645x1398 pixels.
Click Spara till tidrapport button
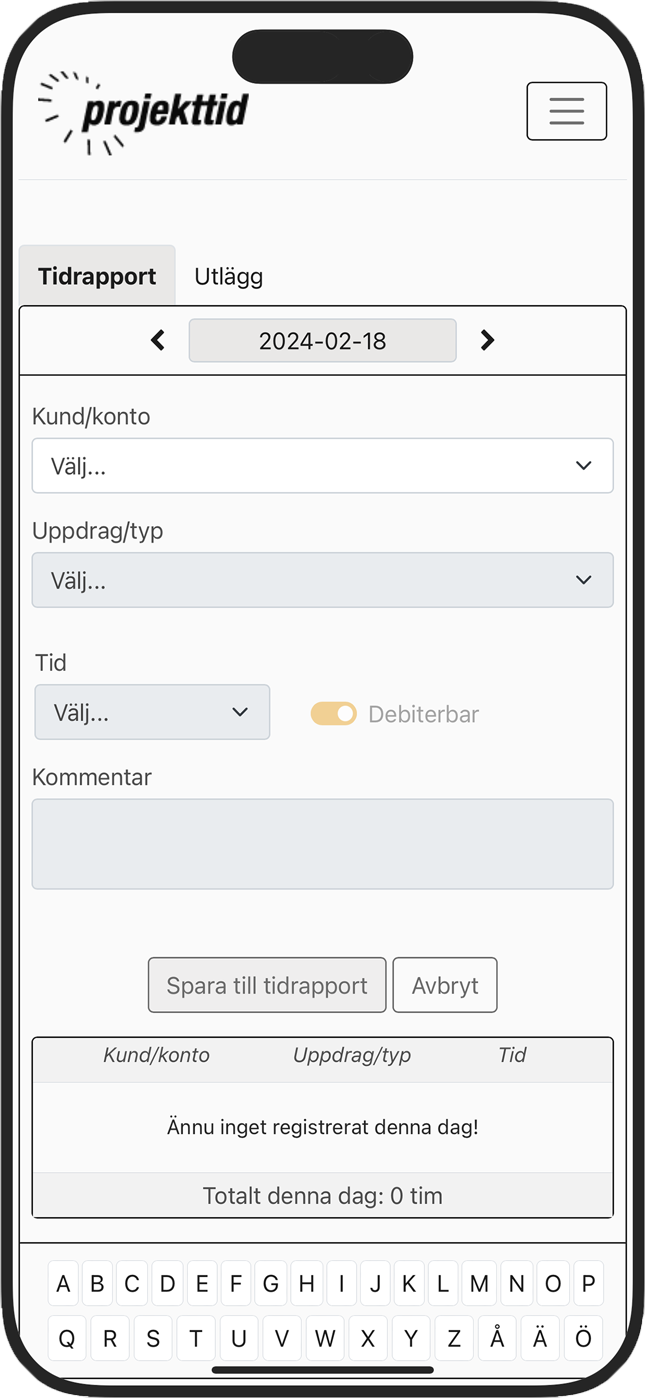pos(267,986)
